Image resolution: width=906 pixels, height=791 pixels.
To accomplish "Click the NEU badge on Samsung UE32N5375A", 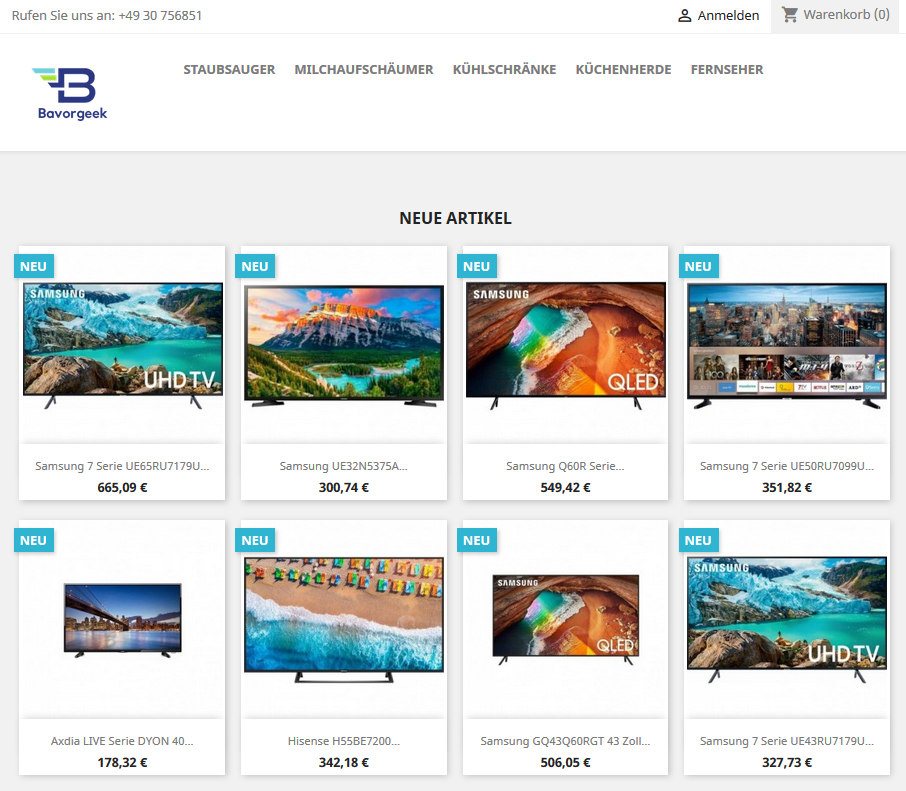I will tap(255, 266).
